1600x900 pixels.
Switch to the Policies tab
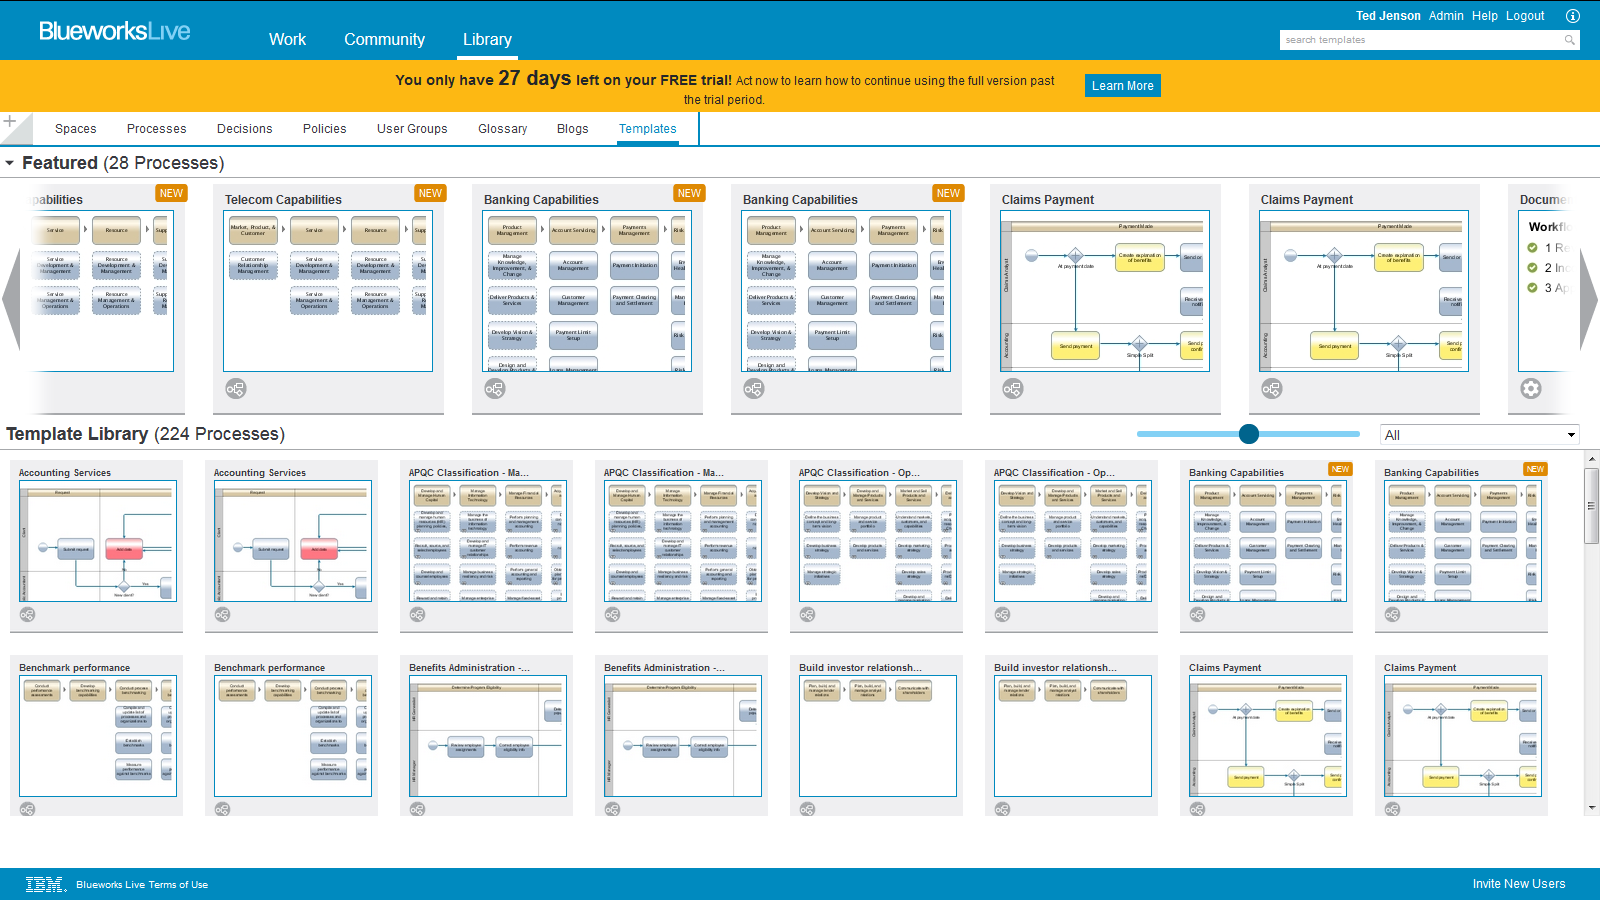click(x=325, y=129)
